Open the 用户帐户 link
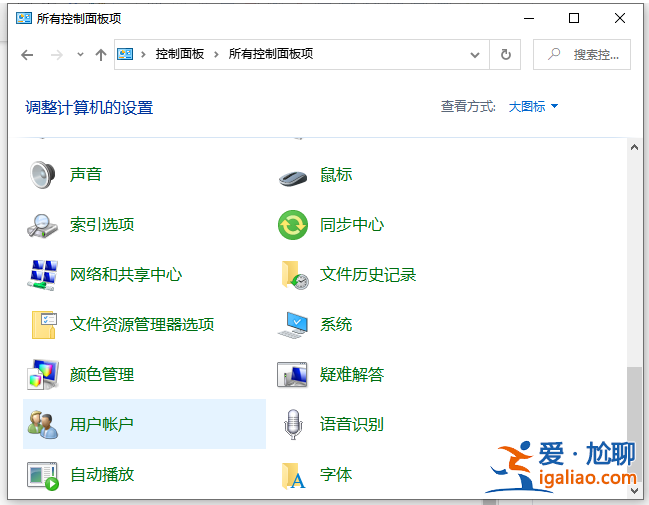 click(x=102, y=424)
